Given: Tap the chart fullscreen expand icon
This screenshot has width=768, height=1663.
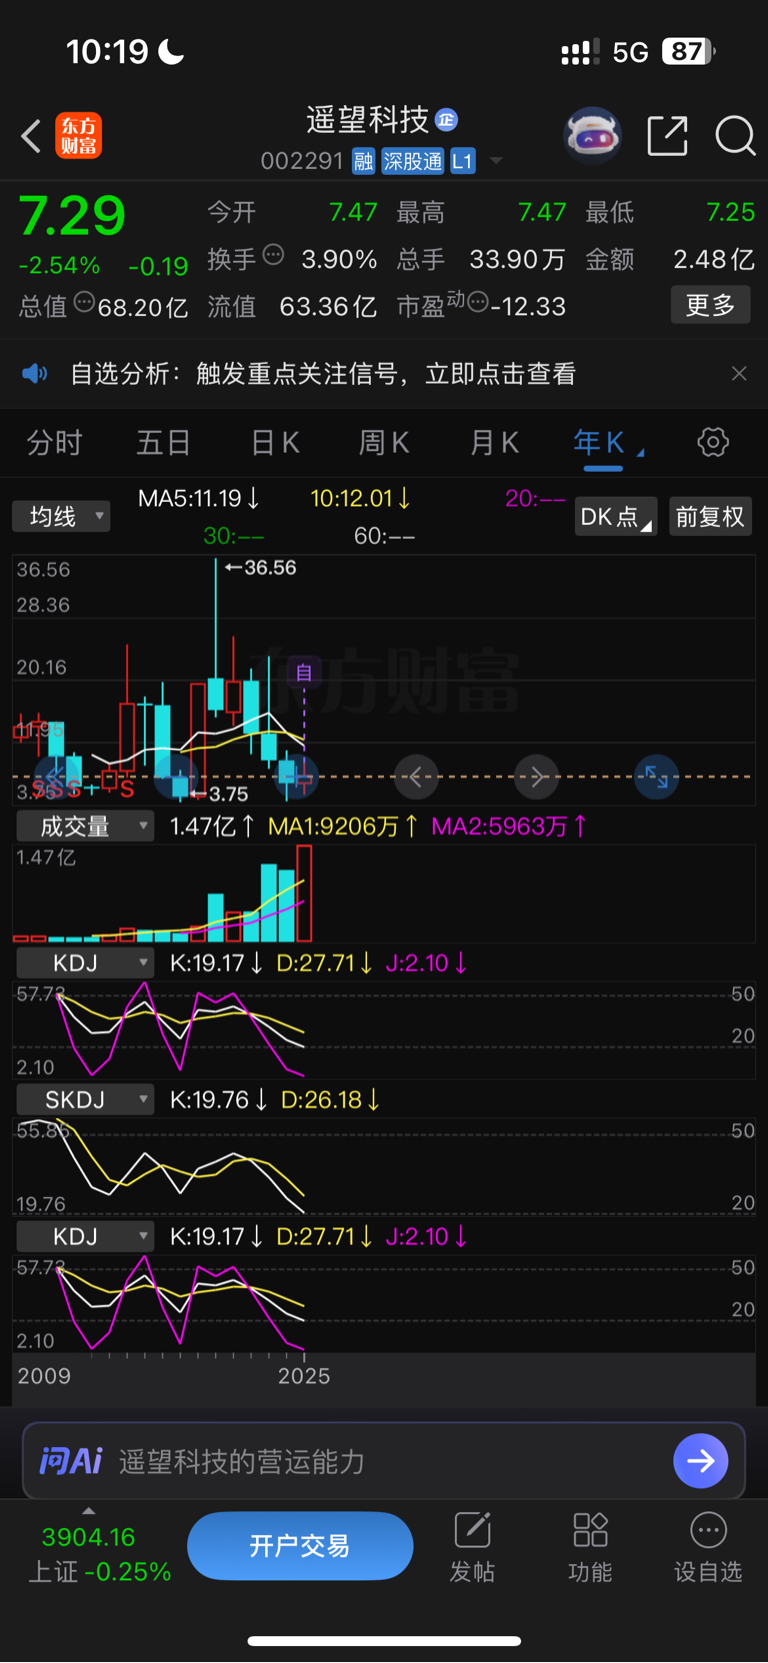Looking at the screenshot, I should tap(657, 776).
